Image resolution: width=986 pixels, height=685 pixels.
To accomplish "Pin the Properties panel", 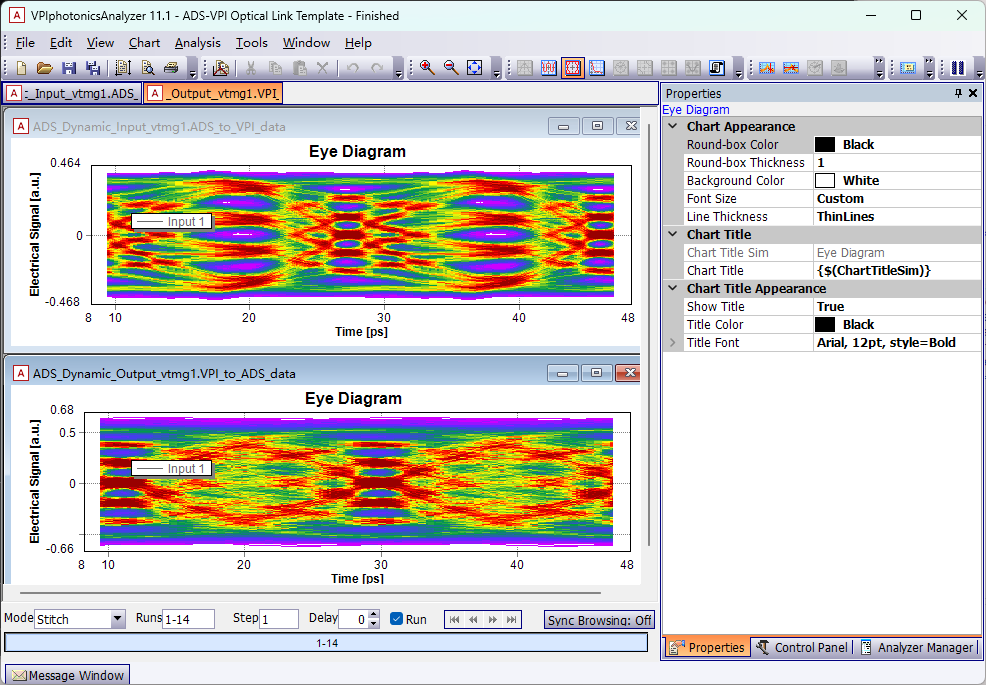I will pos(958,93).
